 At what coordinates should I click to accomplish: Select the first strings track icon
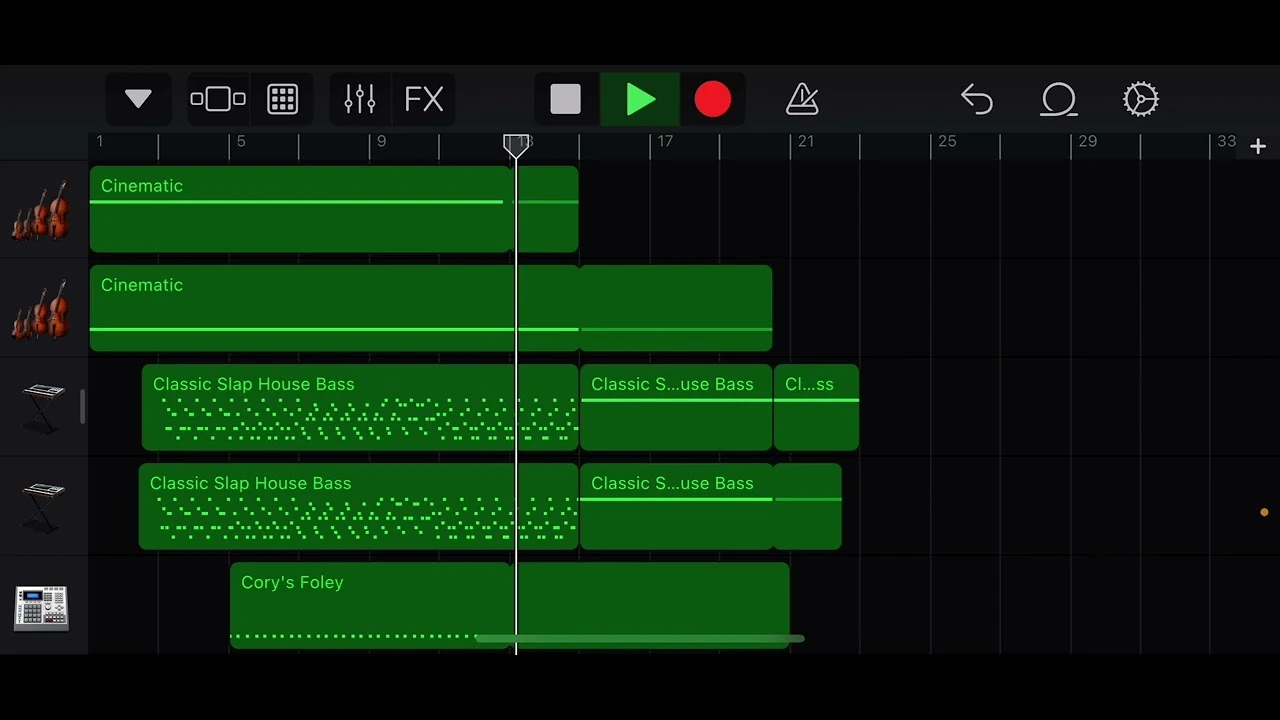click(x=41, y=210)
